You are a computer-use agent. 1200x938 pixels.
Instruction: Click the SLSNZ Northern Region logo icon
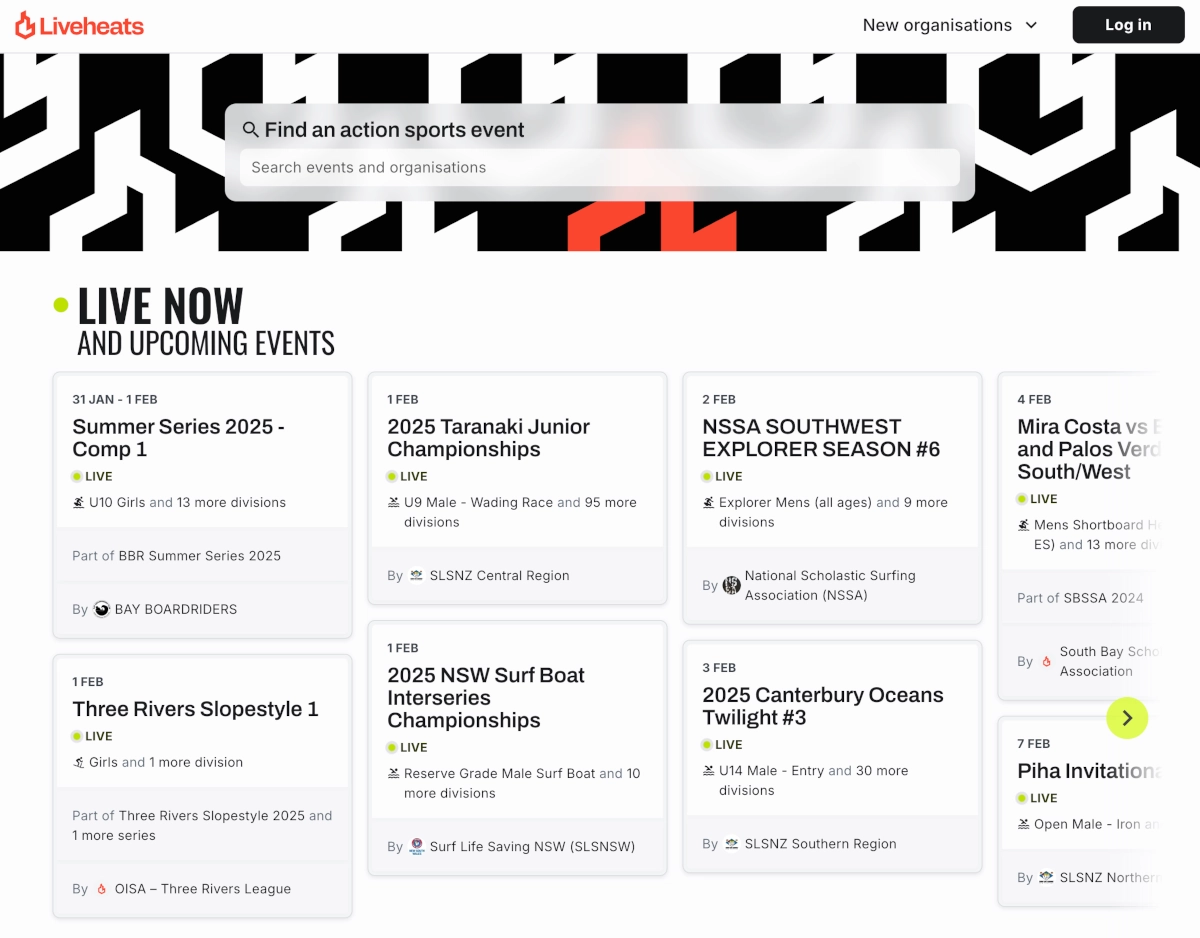[1047, 878]
